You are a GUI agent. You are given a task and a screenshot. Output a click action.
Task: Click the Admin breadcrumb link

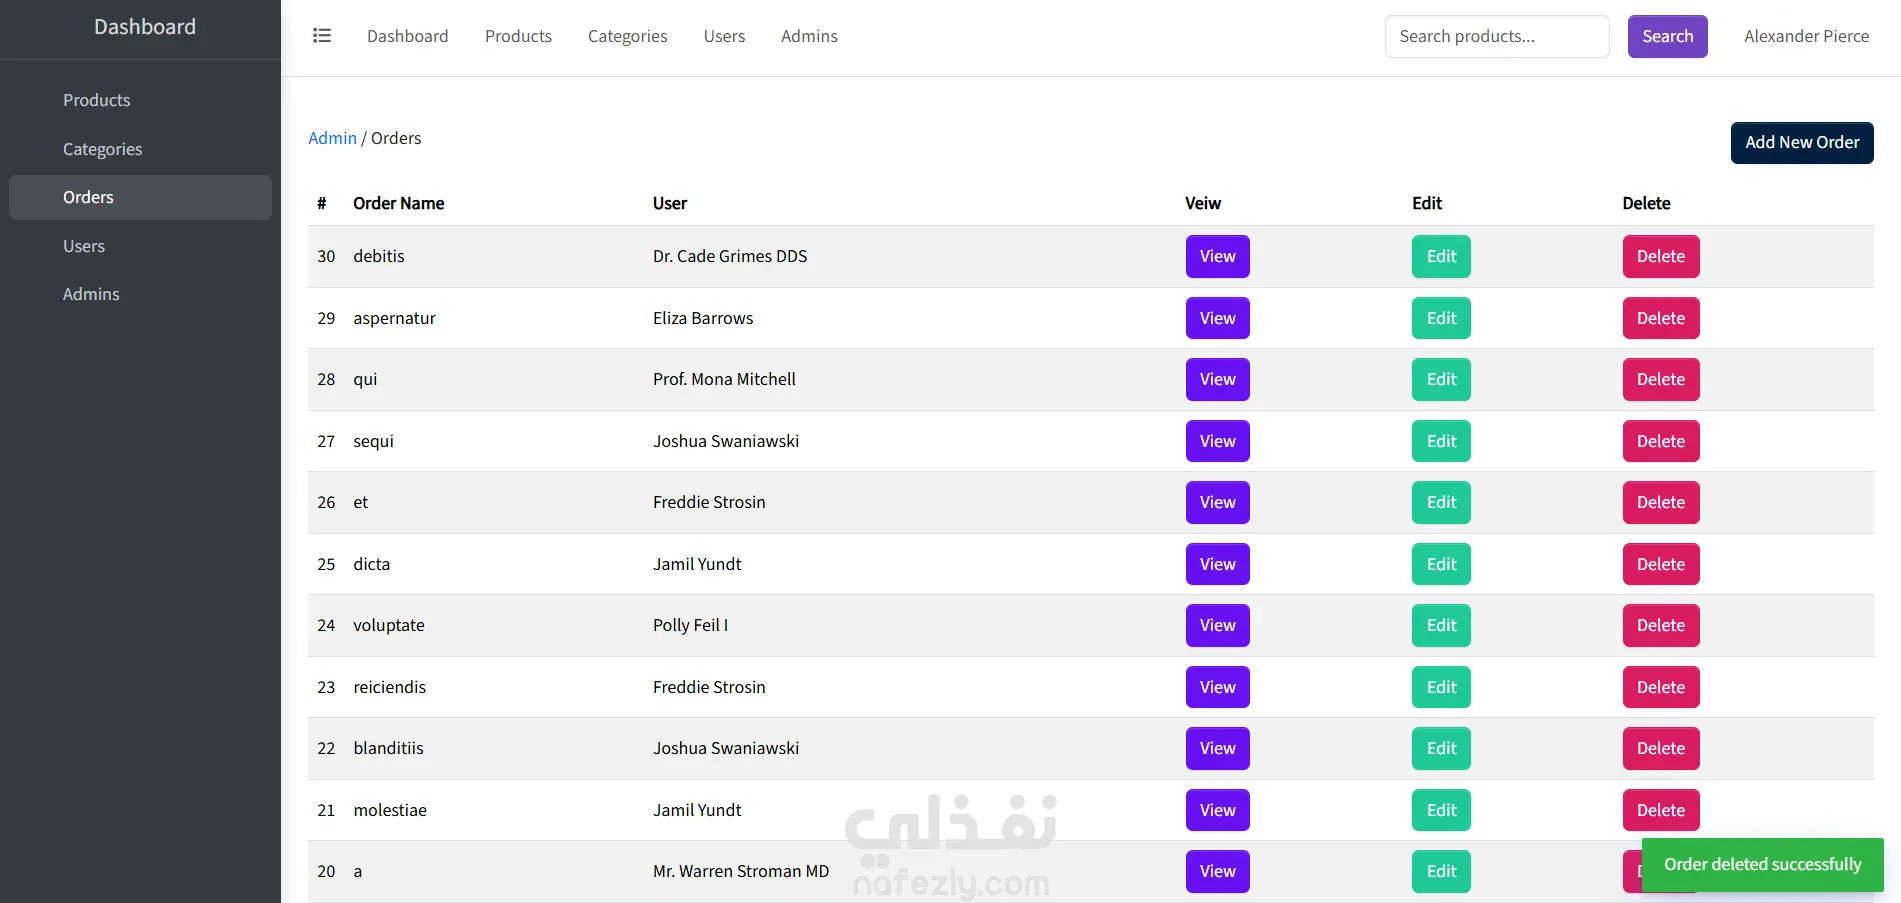coord(332,138)
